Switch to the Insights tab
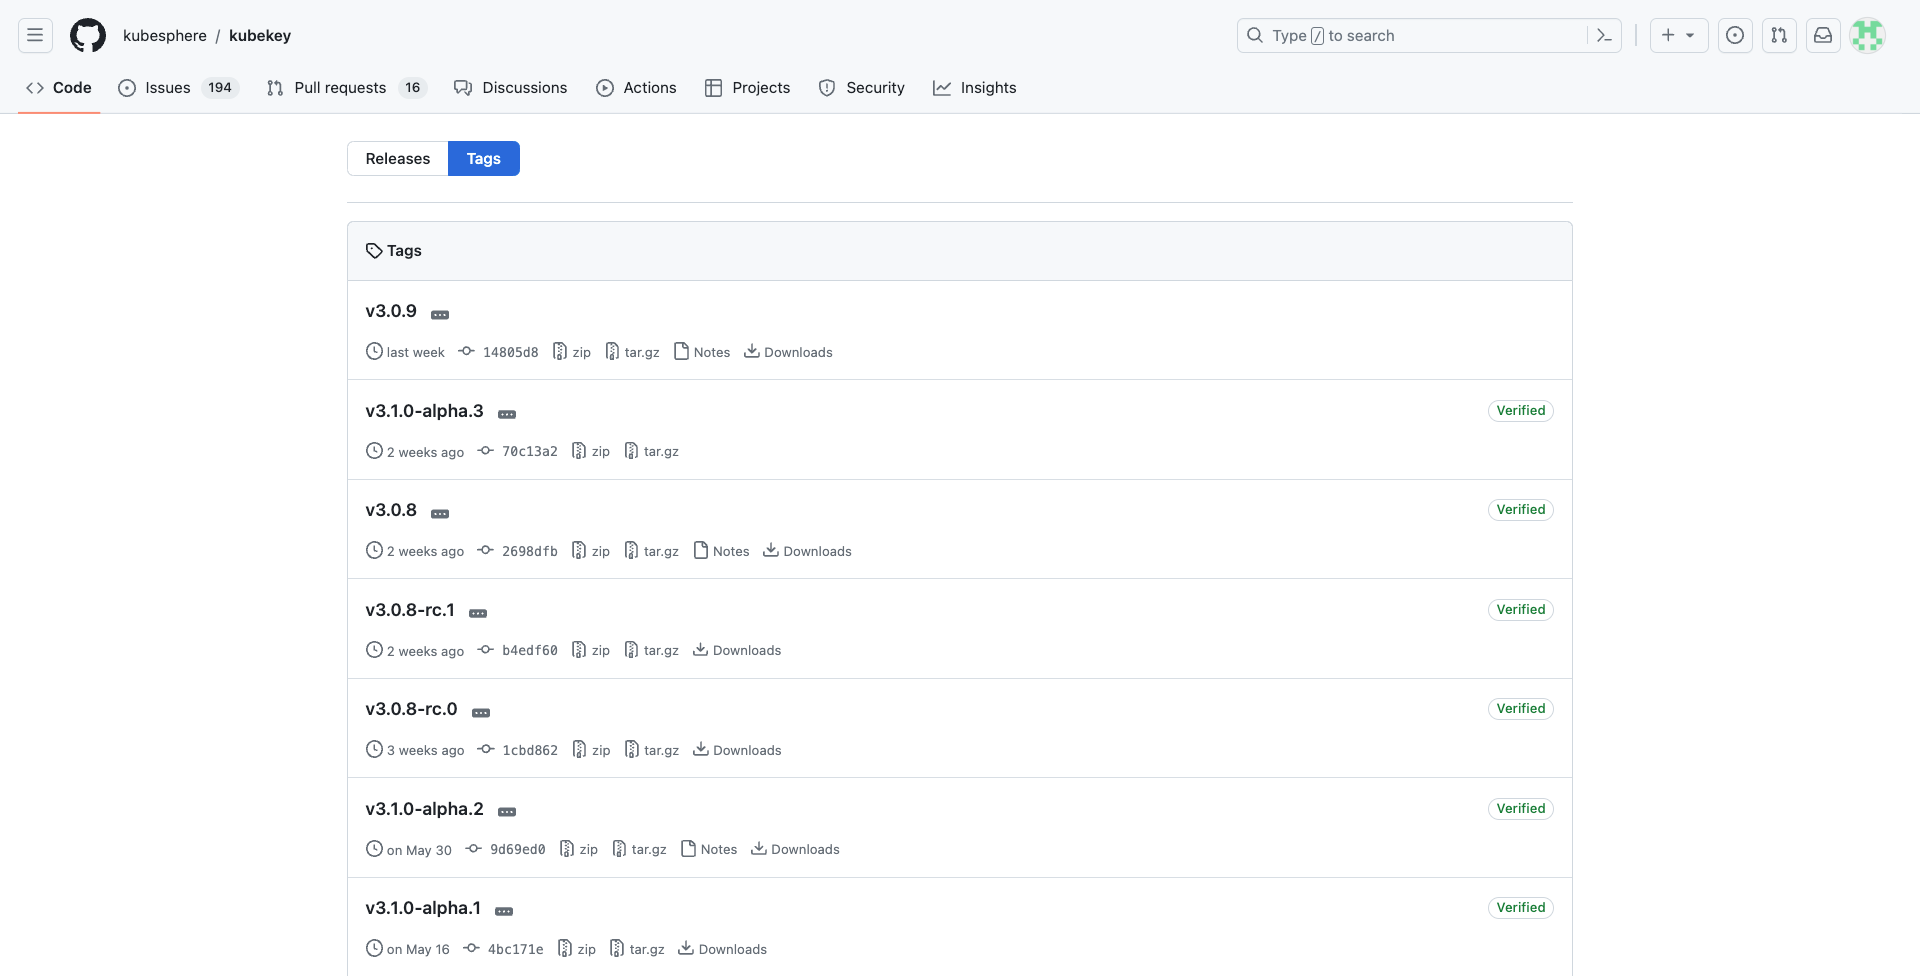The image size is (1920, 976). (974, 88)
